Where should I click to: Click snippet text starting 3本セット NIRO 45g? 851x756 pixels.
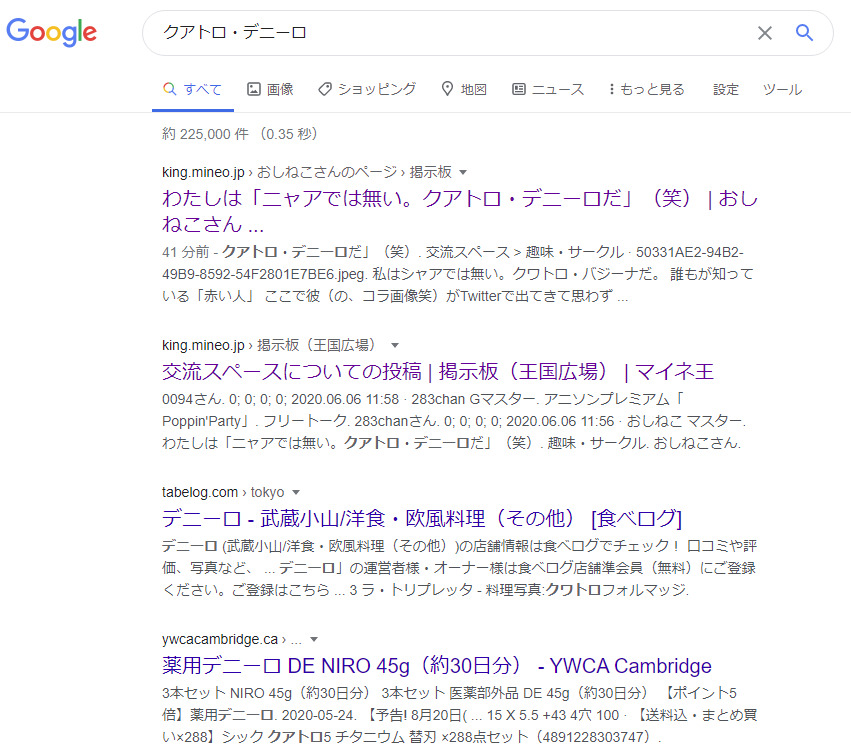pyautogui.click(x=459, y=715)
